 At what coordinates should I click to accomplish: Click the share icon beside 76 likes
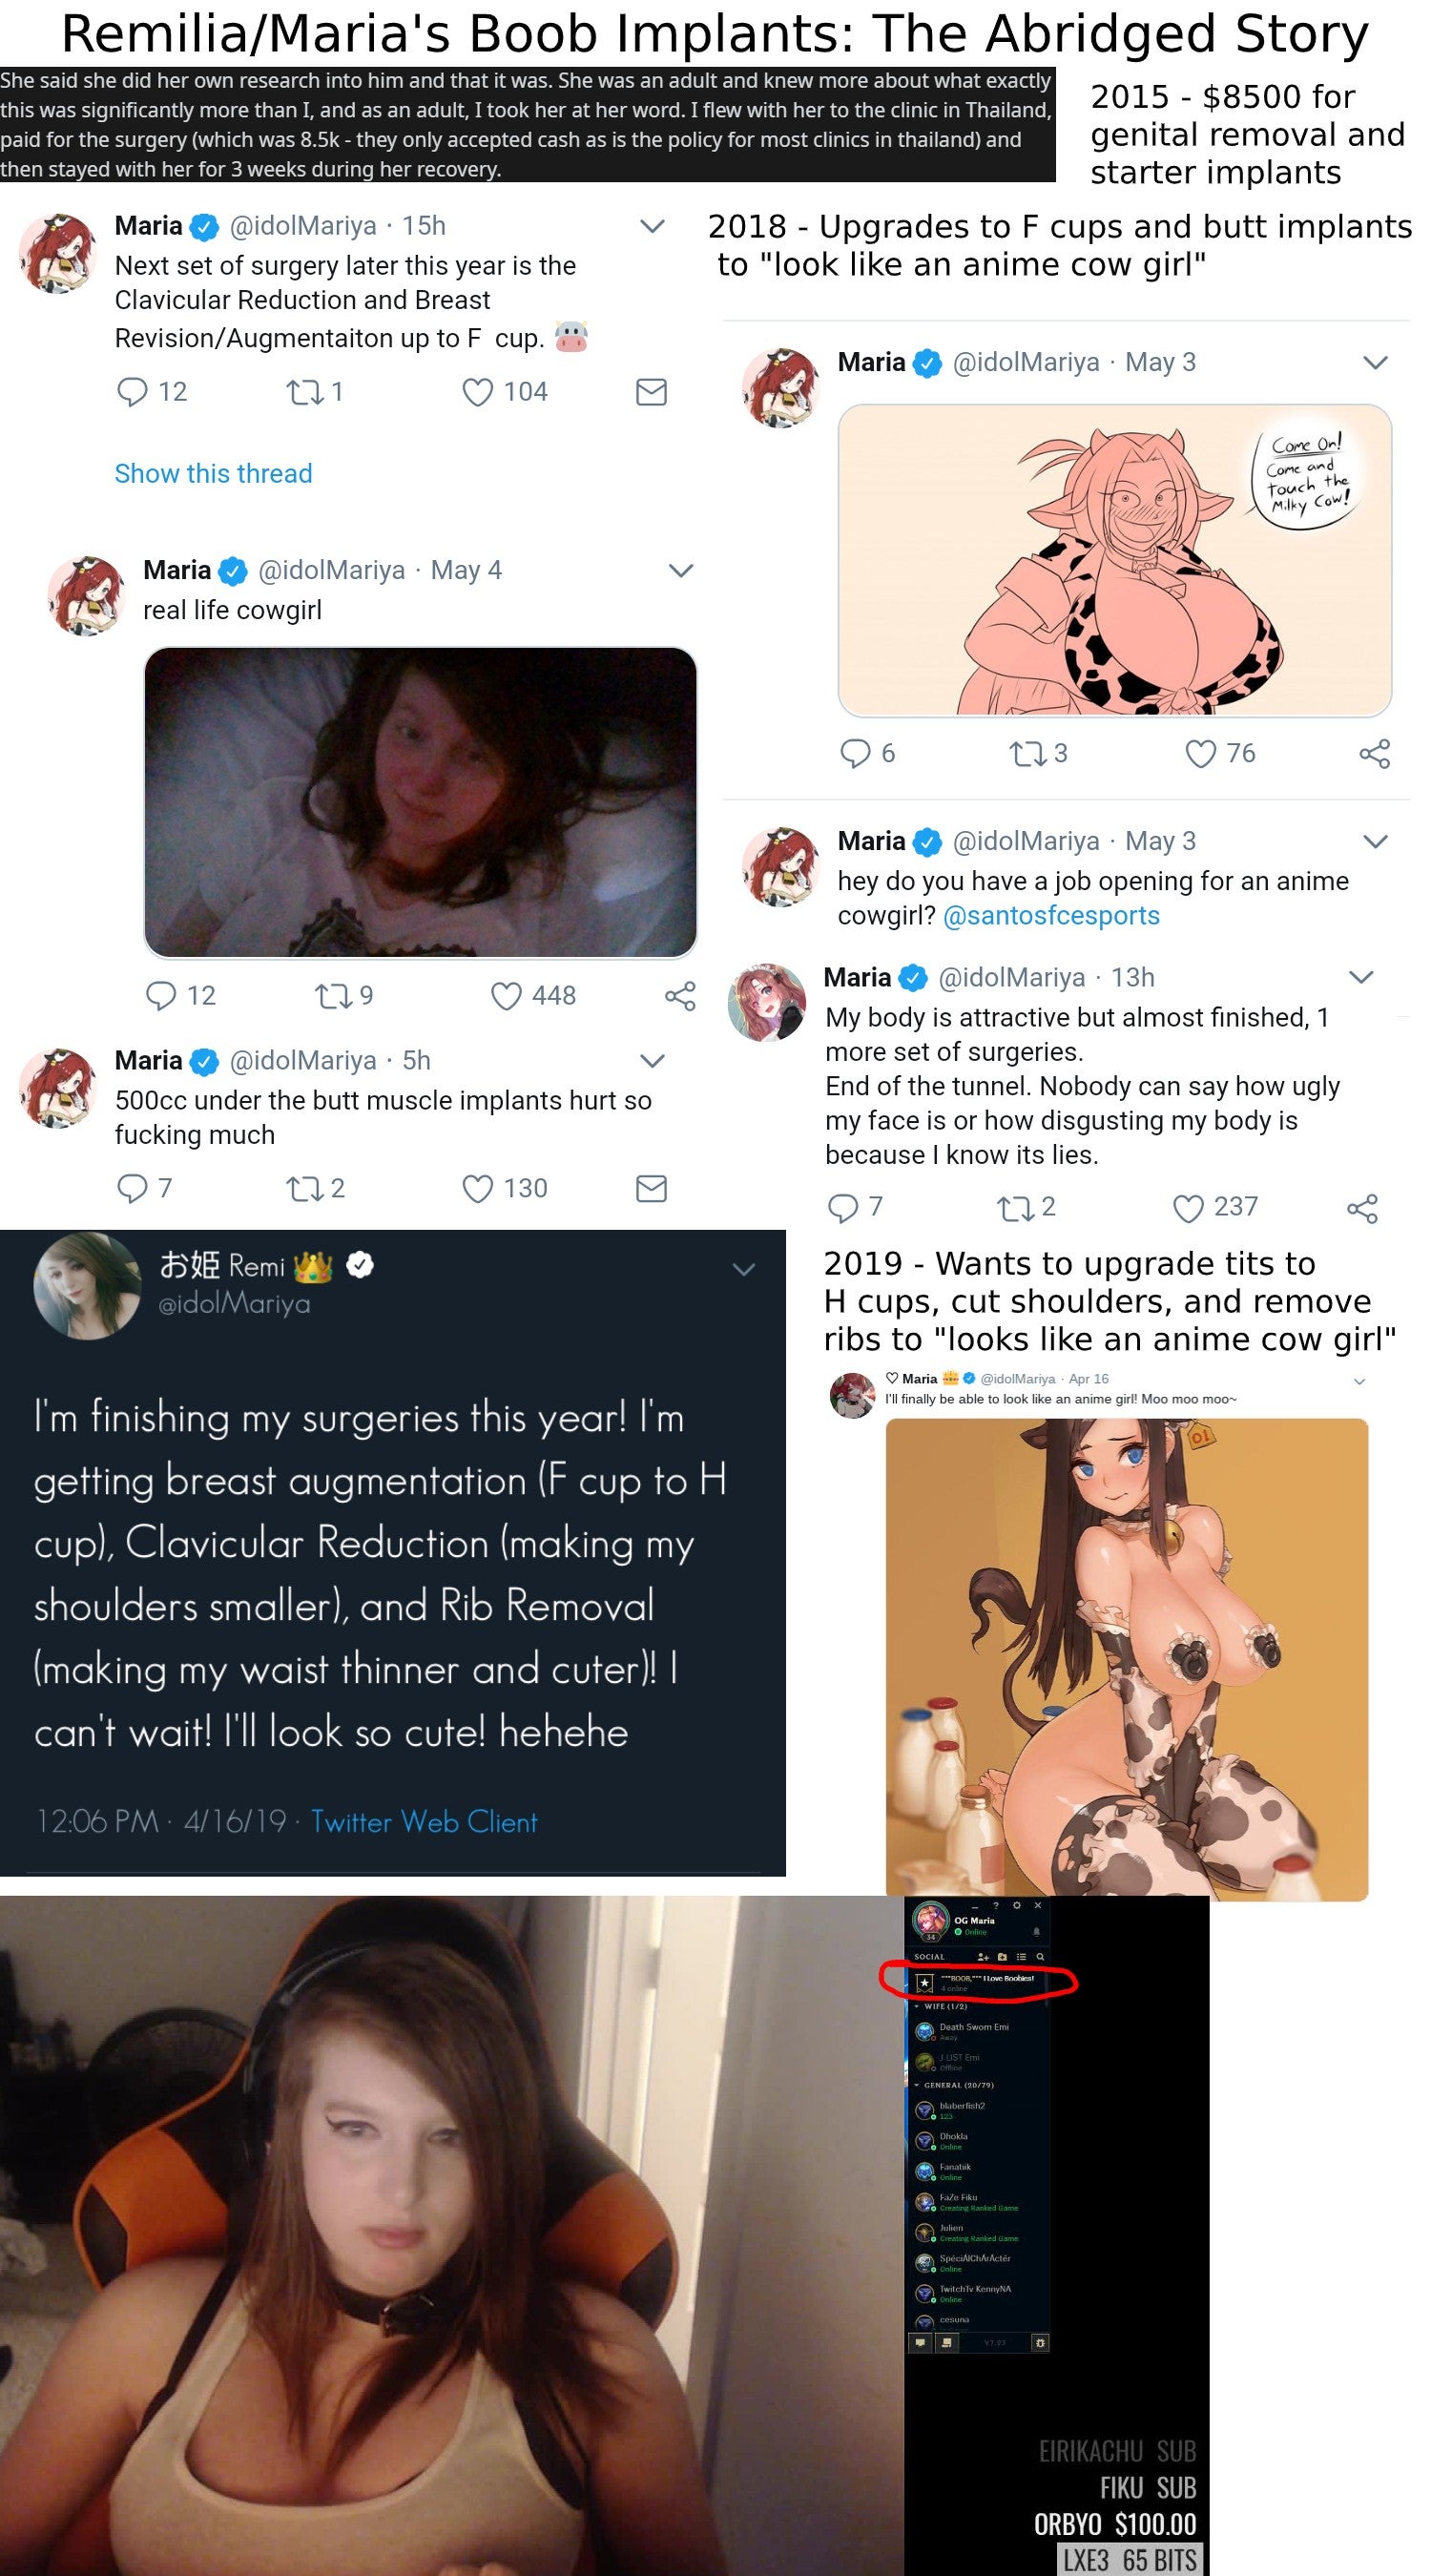1375,753
